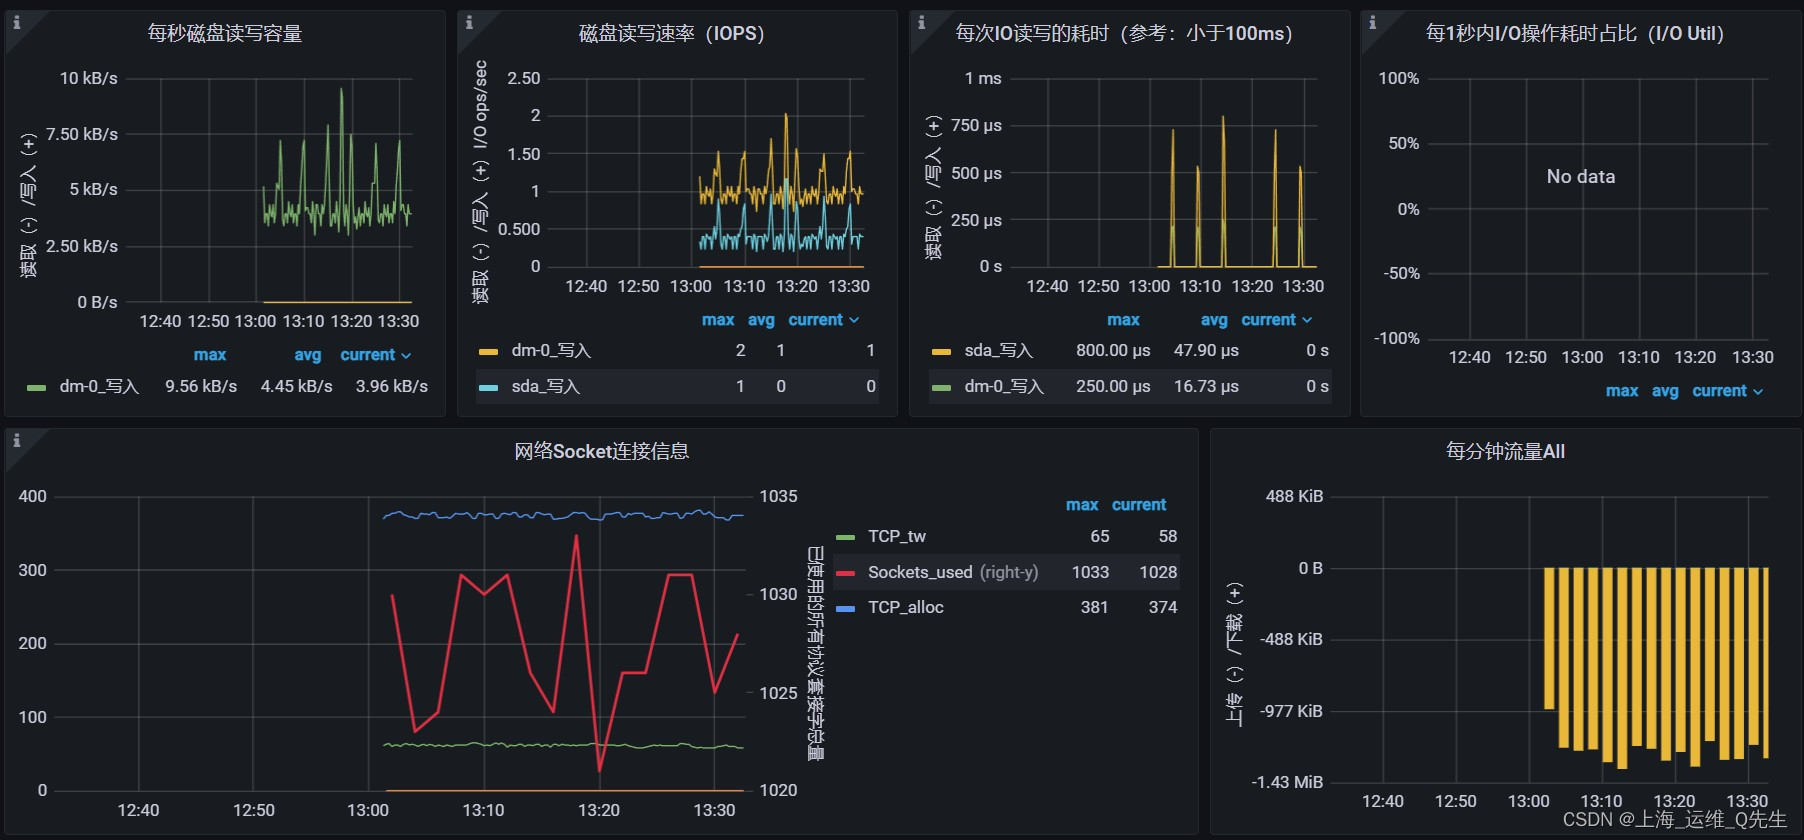1804x840 pixels.
Task: Open info icon on 每次IO读写的耗时 panel
Action: (x=921, y=22)
